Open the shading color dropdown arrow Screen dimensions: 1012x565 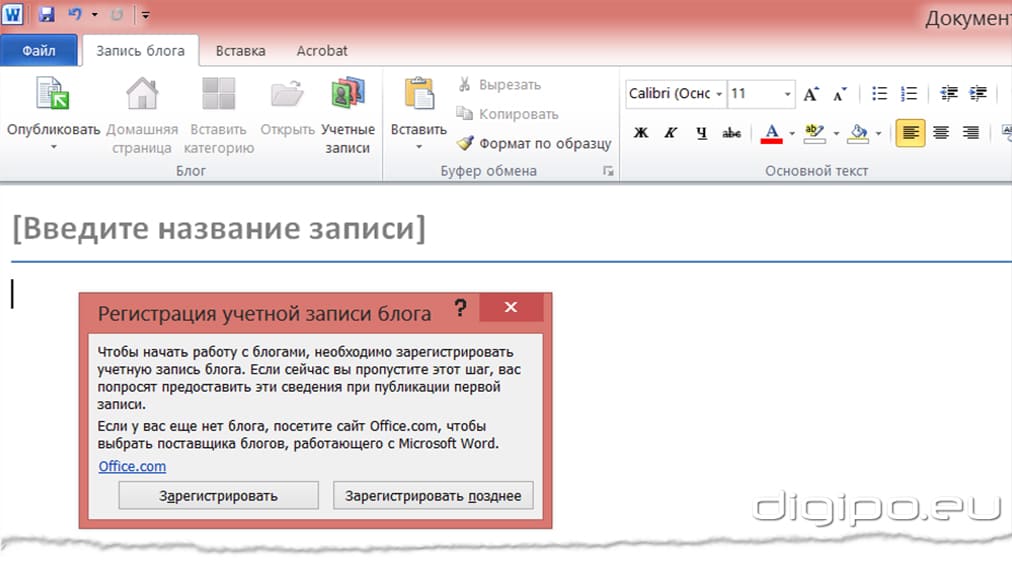tap(878, 134)
